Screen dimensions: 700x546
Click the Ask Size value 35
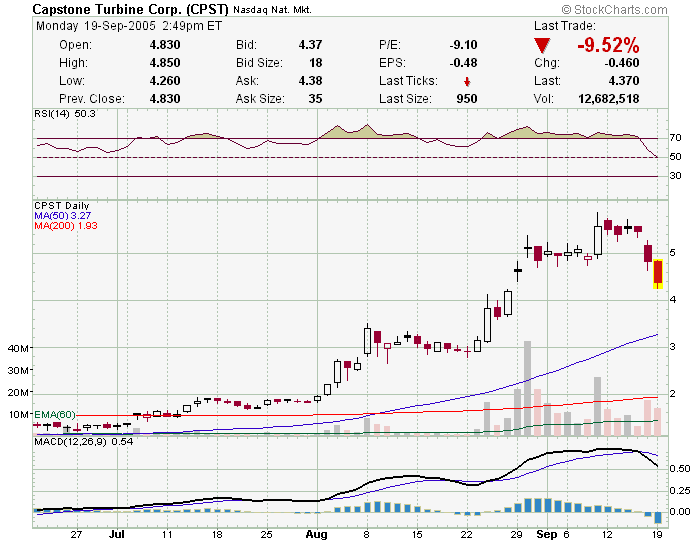point(315,99)
